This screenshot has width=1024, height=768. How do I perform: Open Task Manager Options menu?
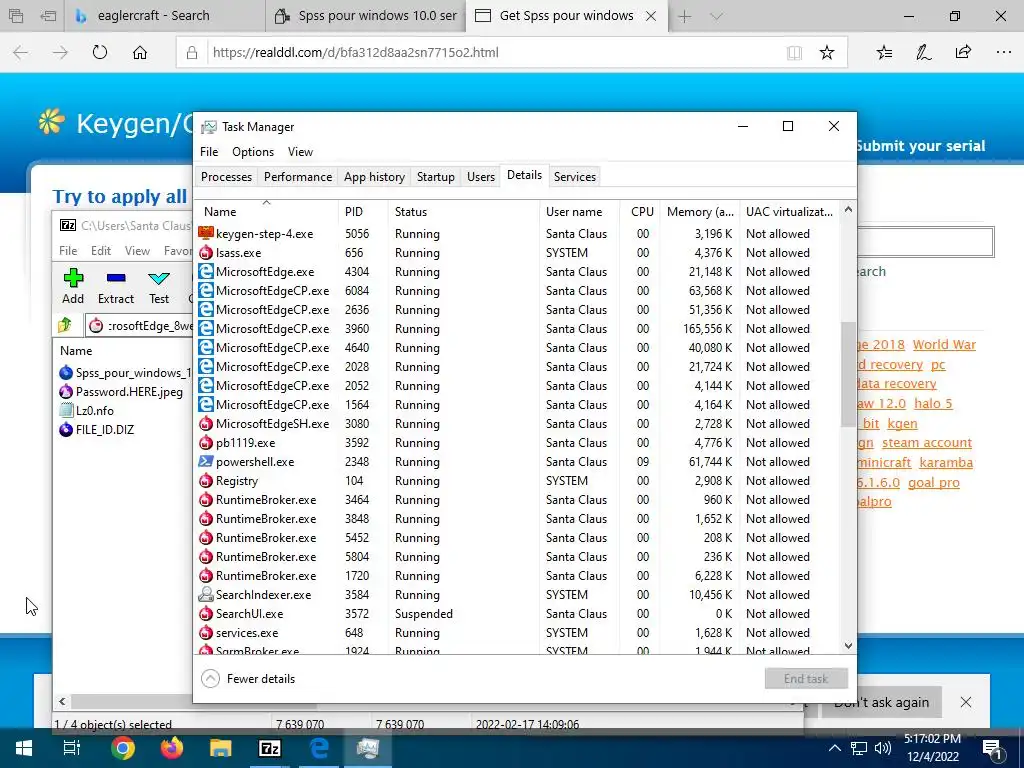[253, 152]
